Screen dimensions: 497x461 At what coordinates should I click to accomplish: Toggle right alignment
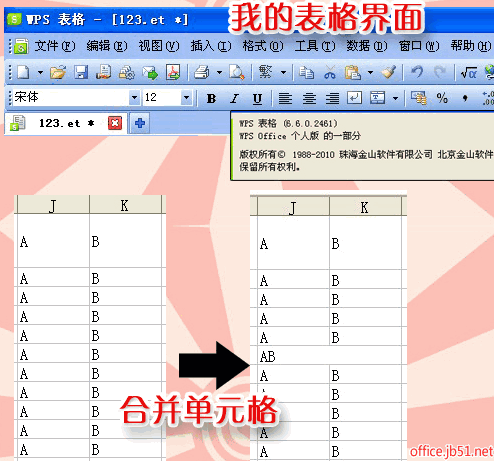332,98
